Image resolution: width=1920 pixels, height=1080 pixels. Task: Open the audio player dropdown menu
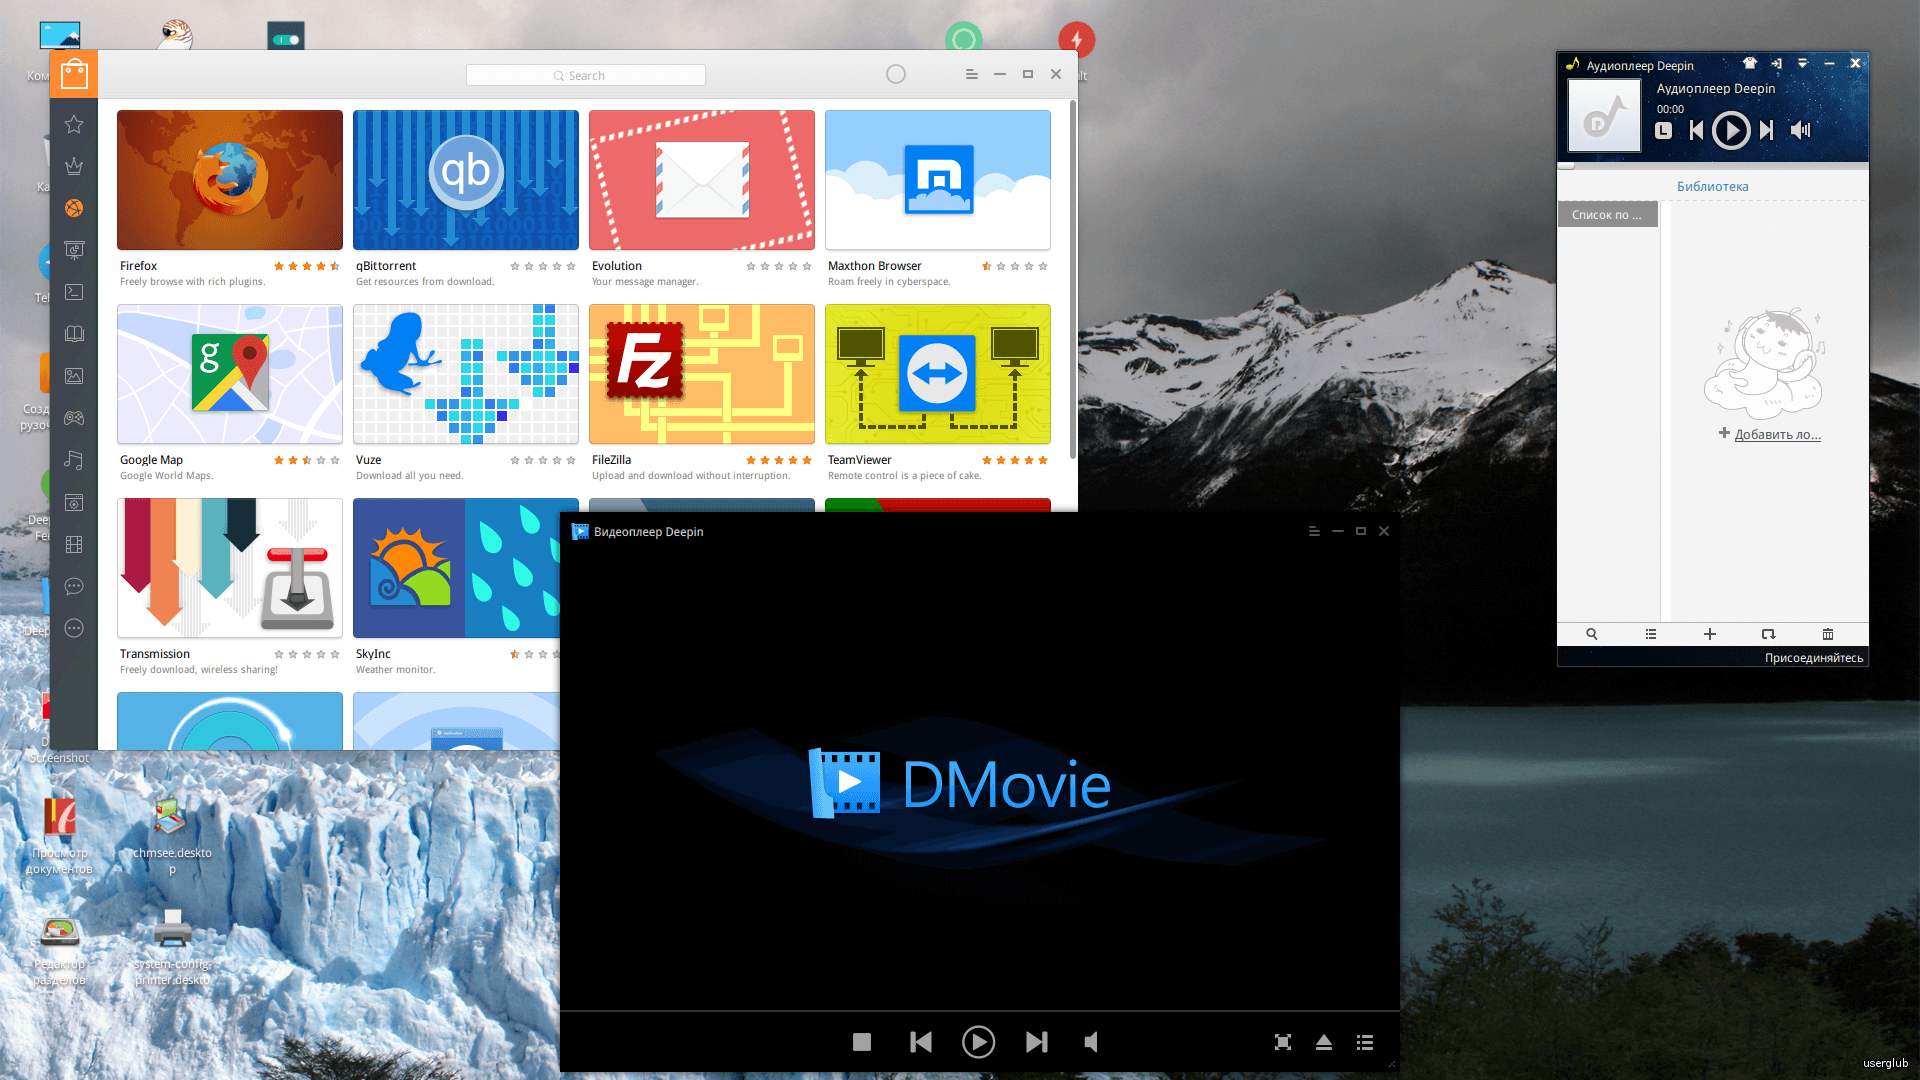pyautogui.click(x=1803, y=63)
